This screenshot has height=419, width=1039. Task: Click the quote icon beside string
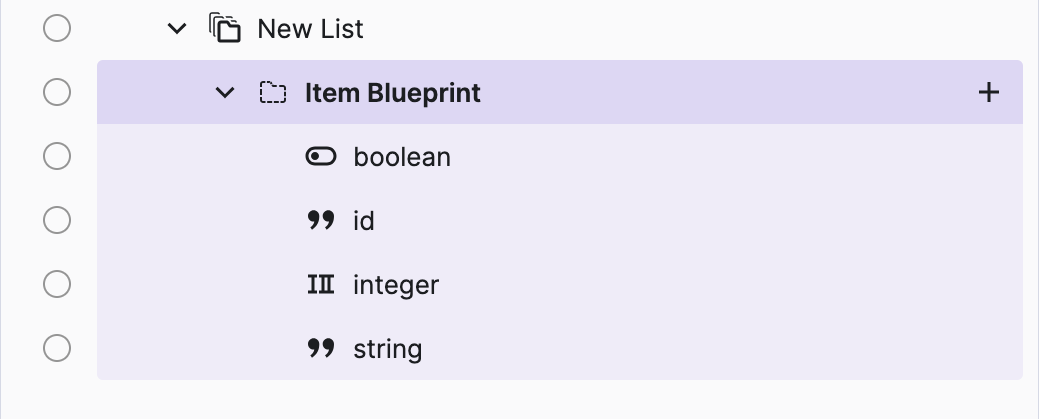[320, 349]
